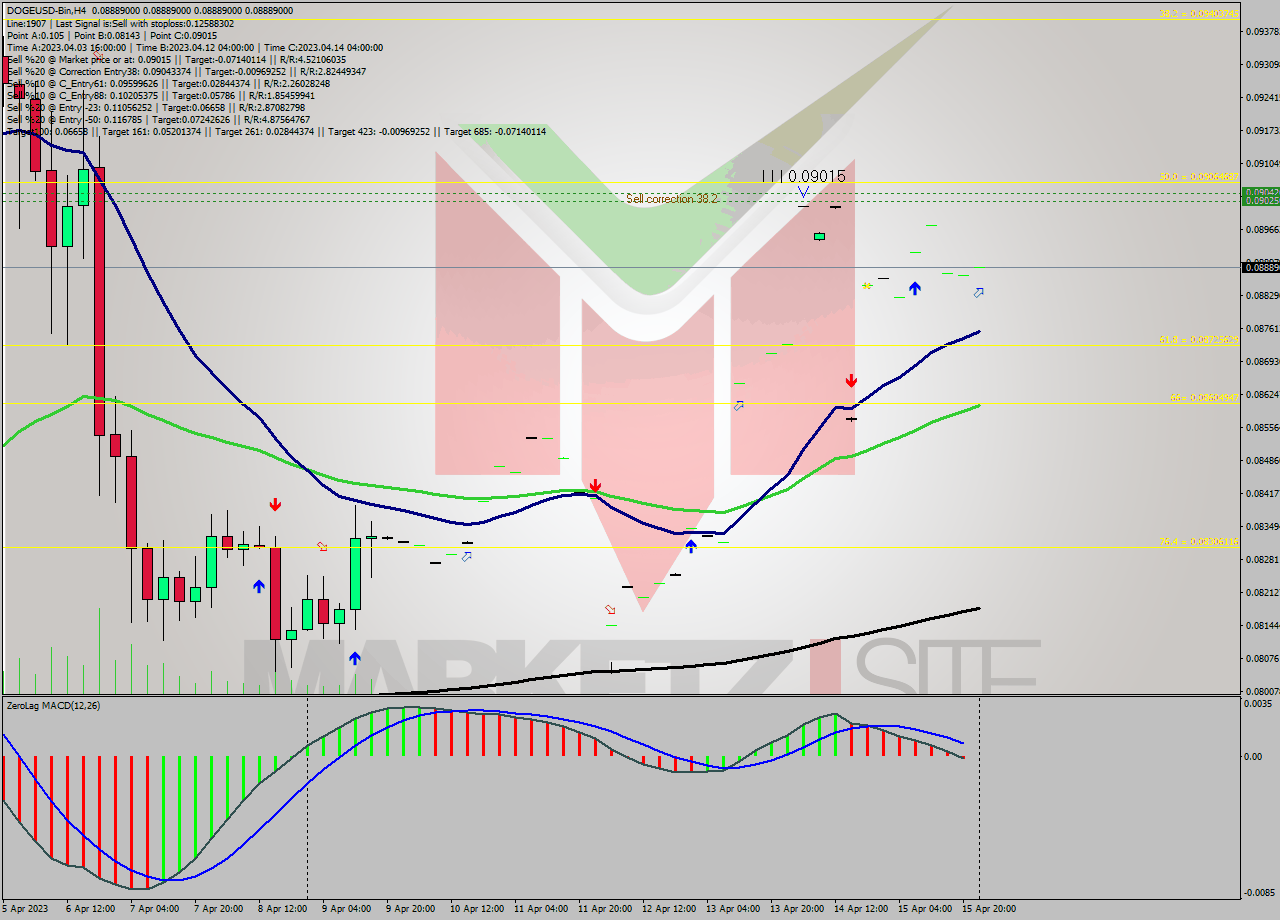1280x920 pixels.
Task: Click the 61.8 Fibonacci level label
Action: click(x=1198, y=340)
